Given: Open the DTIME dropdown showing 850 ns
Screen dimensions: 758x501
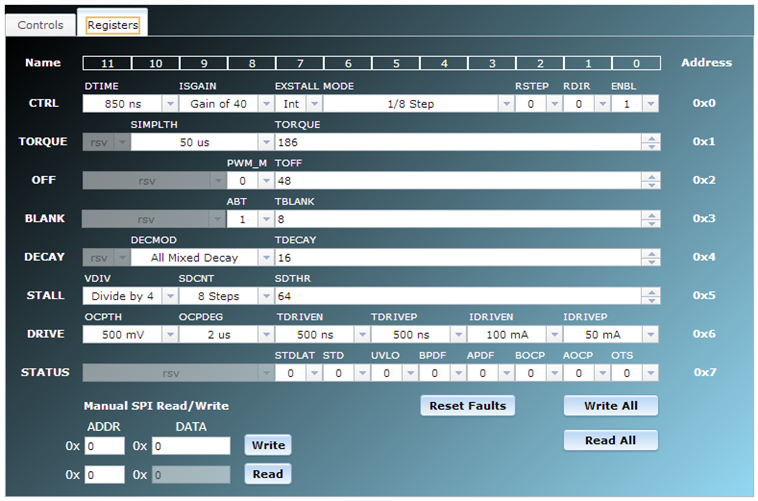Looking at the screenshot, I should coord(130,103).
